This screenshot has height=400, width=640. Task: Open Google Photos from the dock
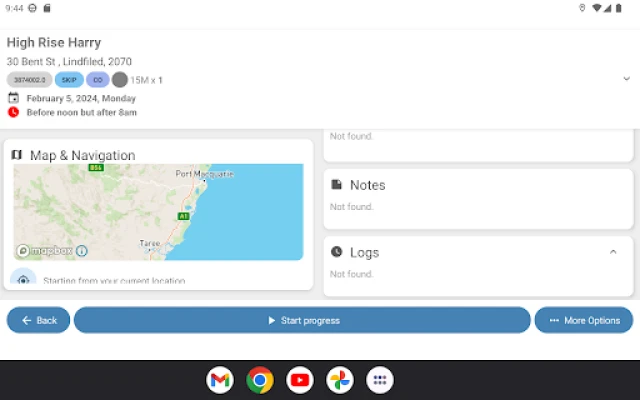tap(340, 380)
